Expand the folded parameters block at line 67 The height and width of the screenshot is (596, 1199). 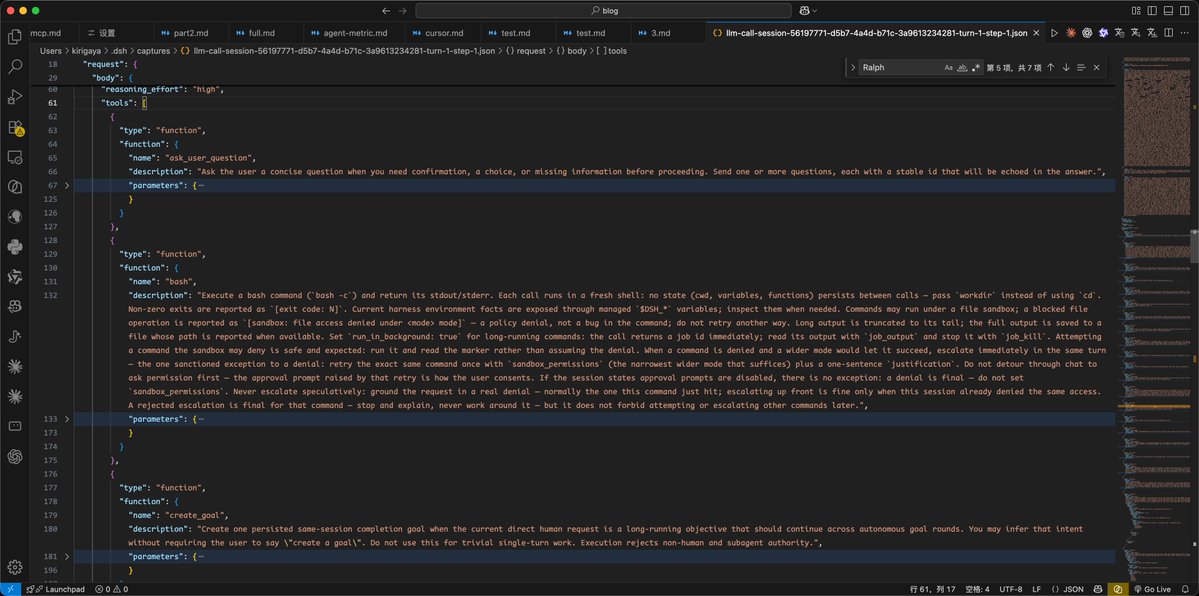coord(67,185)
